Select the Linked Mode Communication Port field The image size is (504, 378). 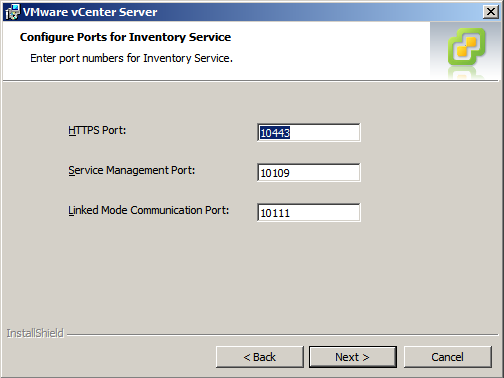pyautogui.click(x=309, y=212)
